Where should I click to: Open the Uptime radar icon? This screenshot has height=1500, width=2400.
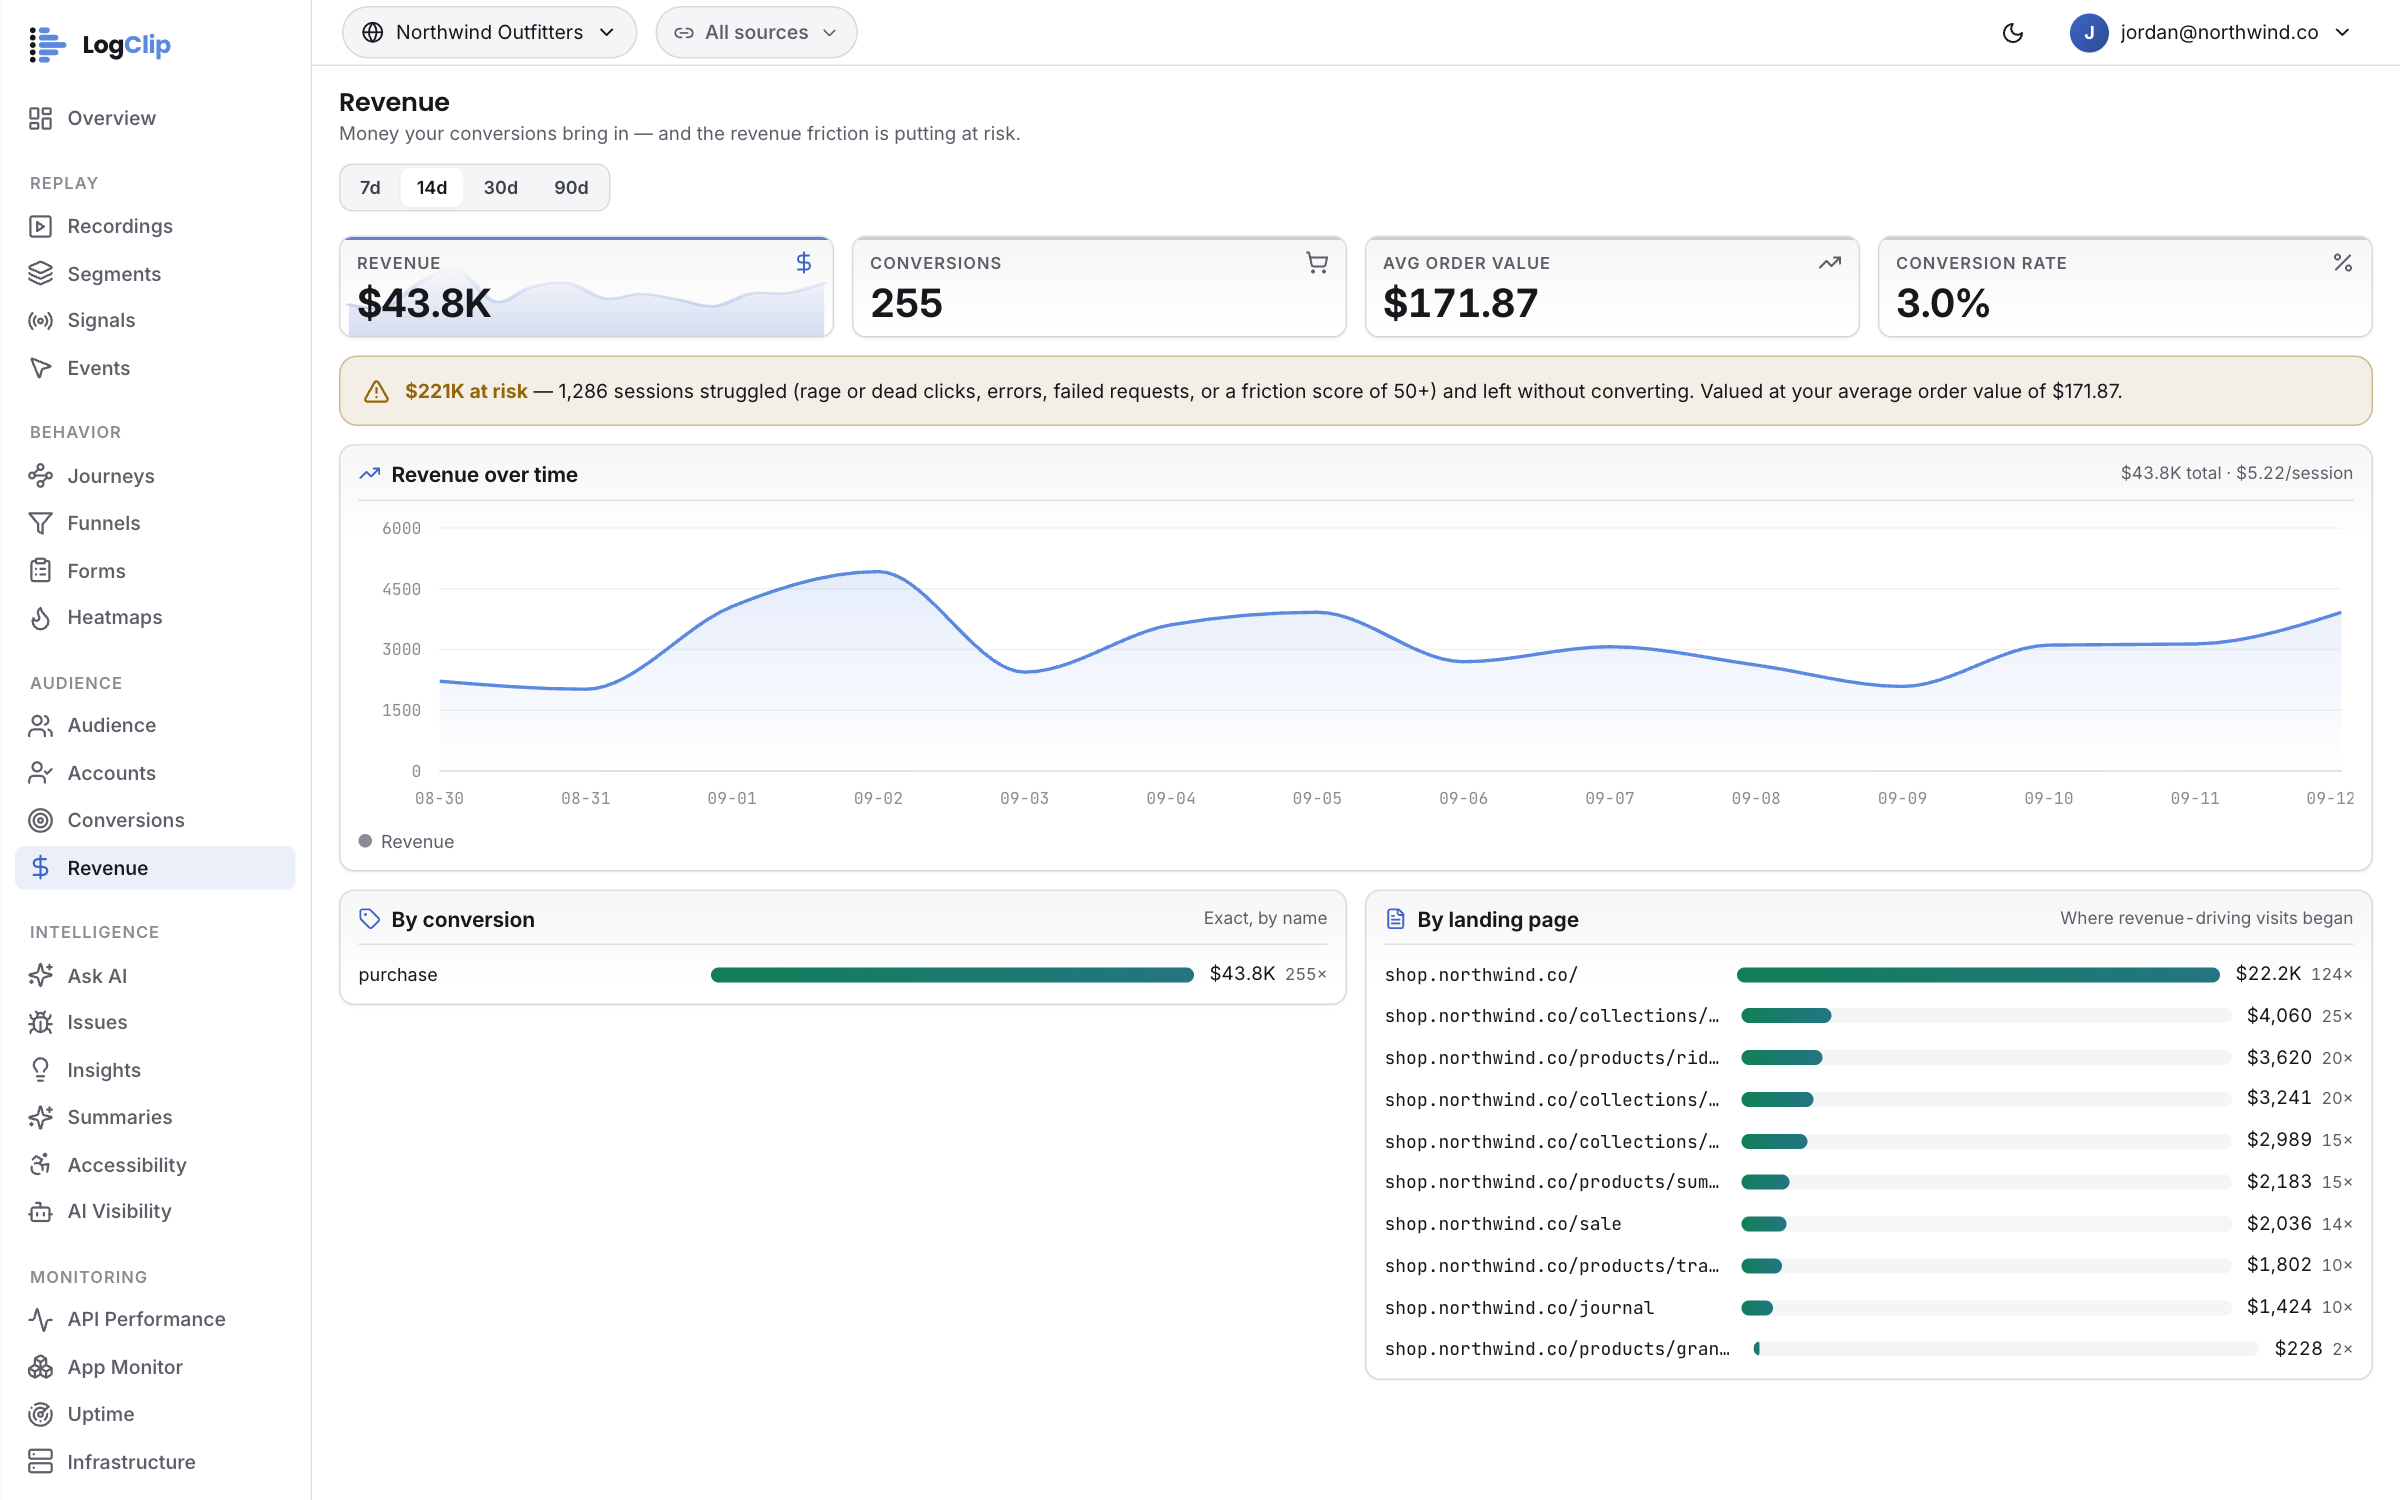click(40, 1414)
